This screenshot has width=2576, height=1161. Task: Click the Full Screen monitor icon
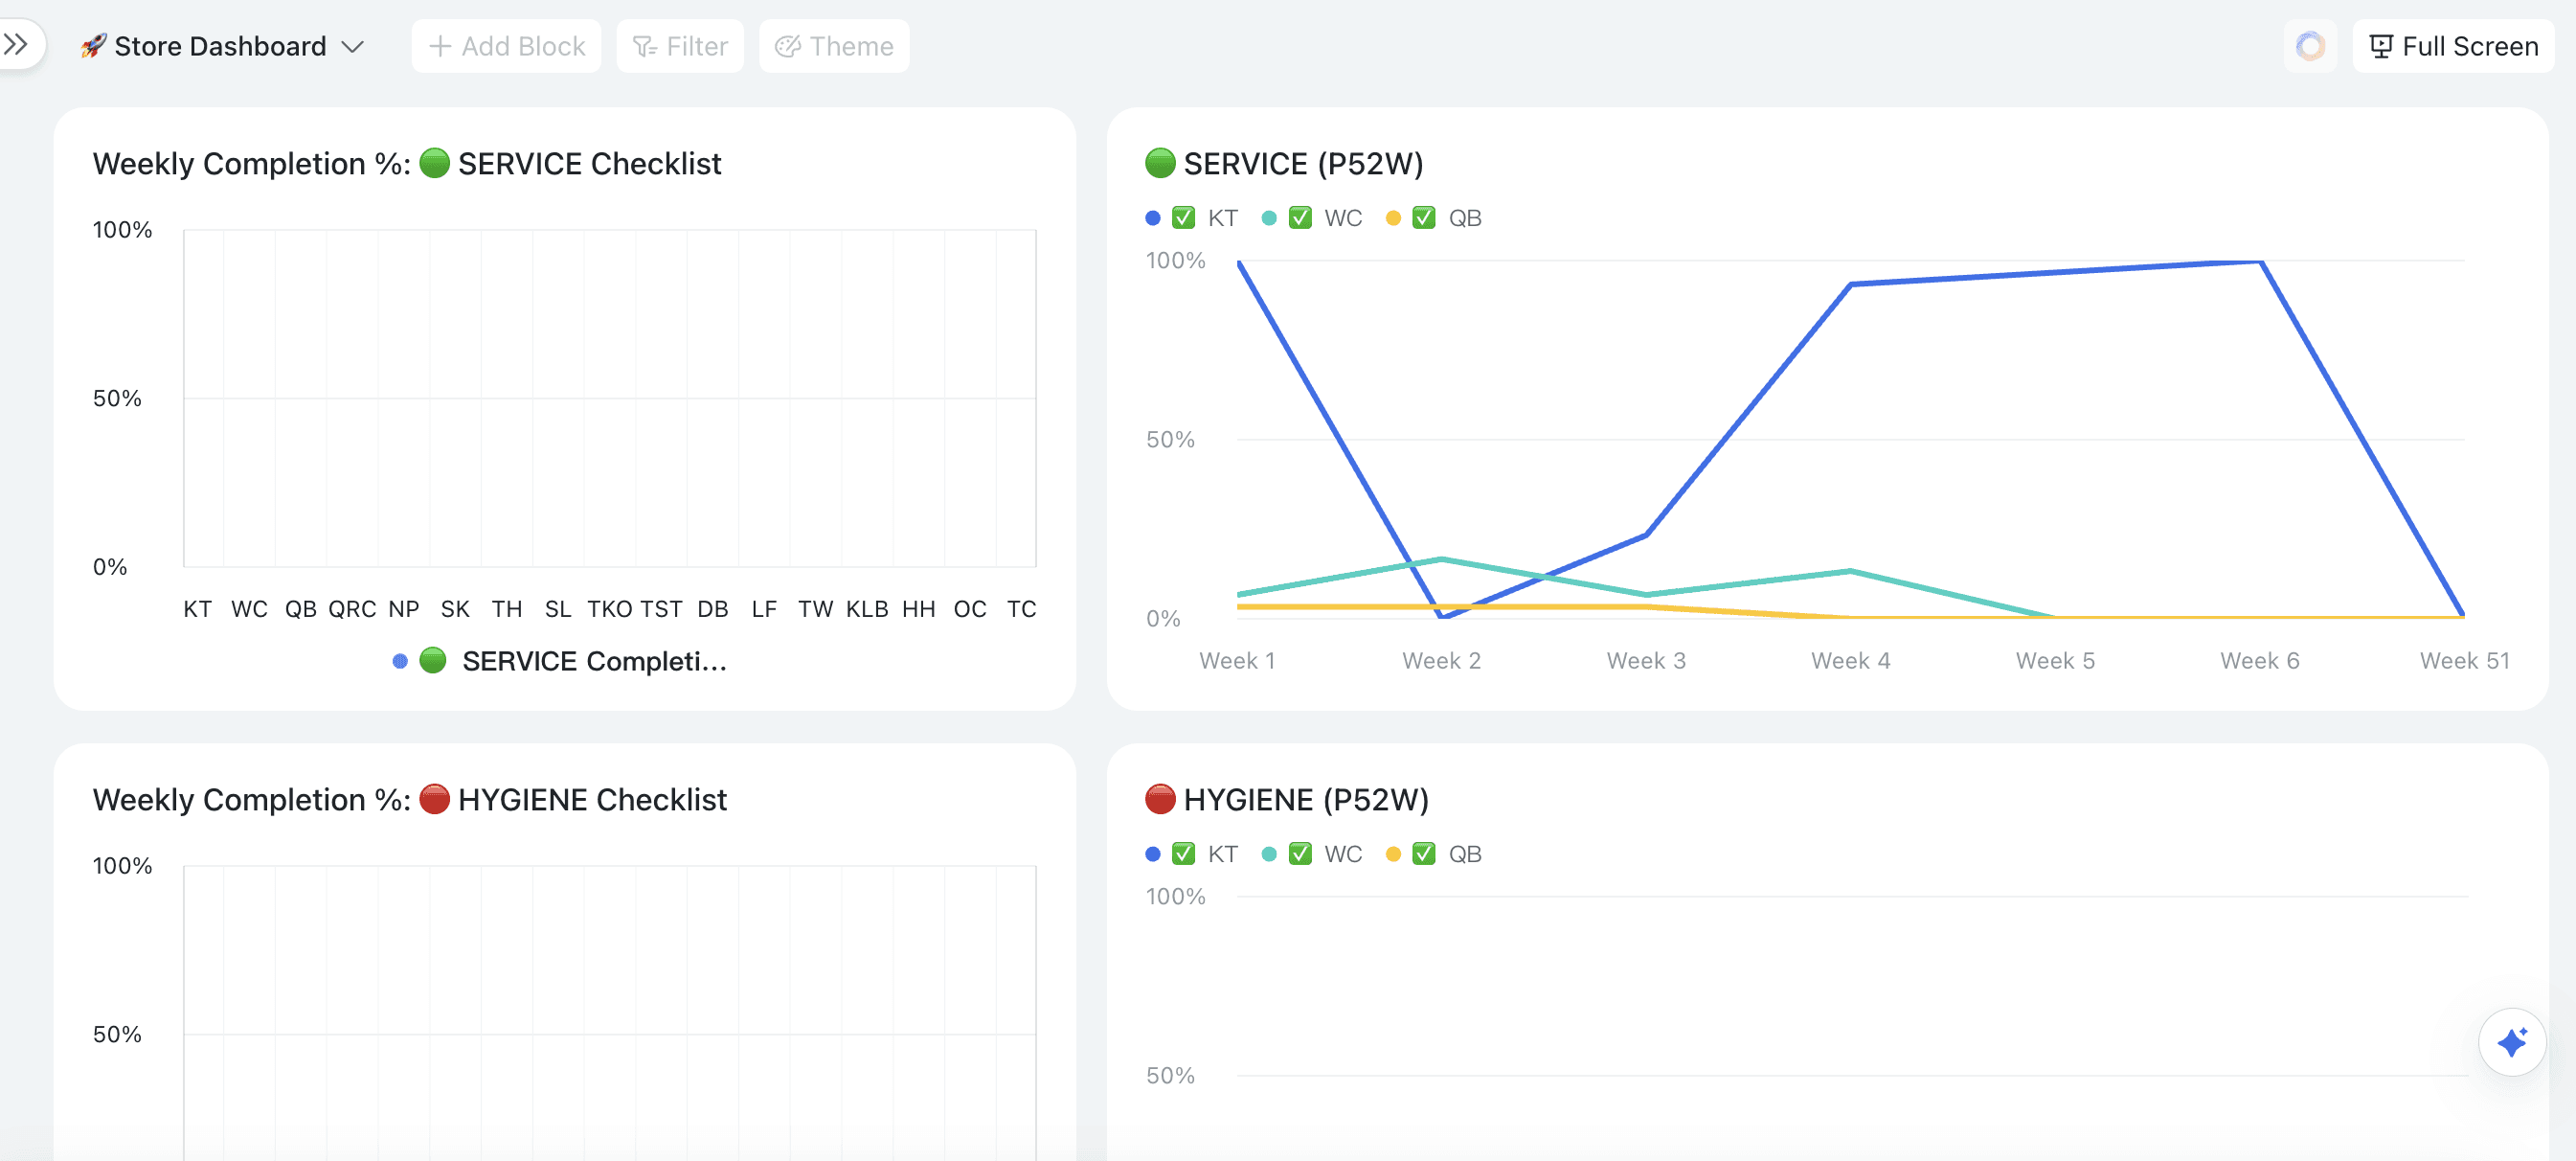click(x=2381, y=47)
